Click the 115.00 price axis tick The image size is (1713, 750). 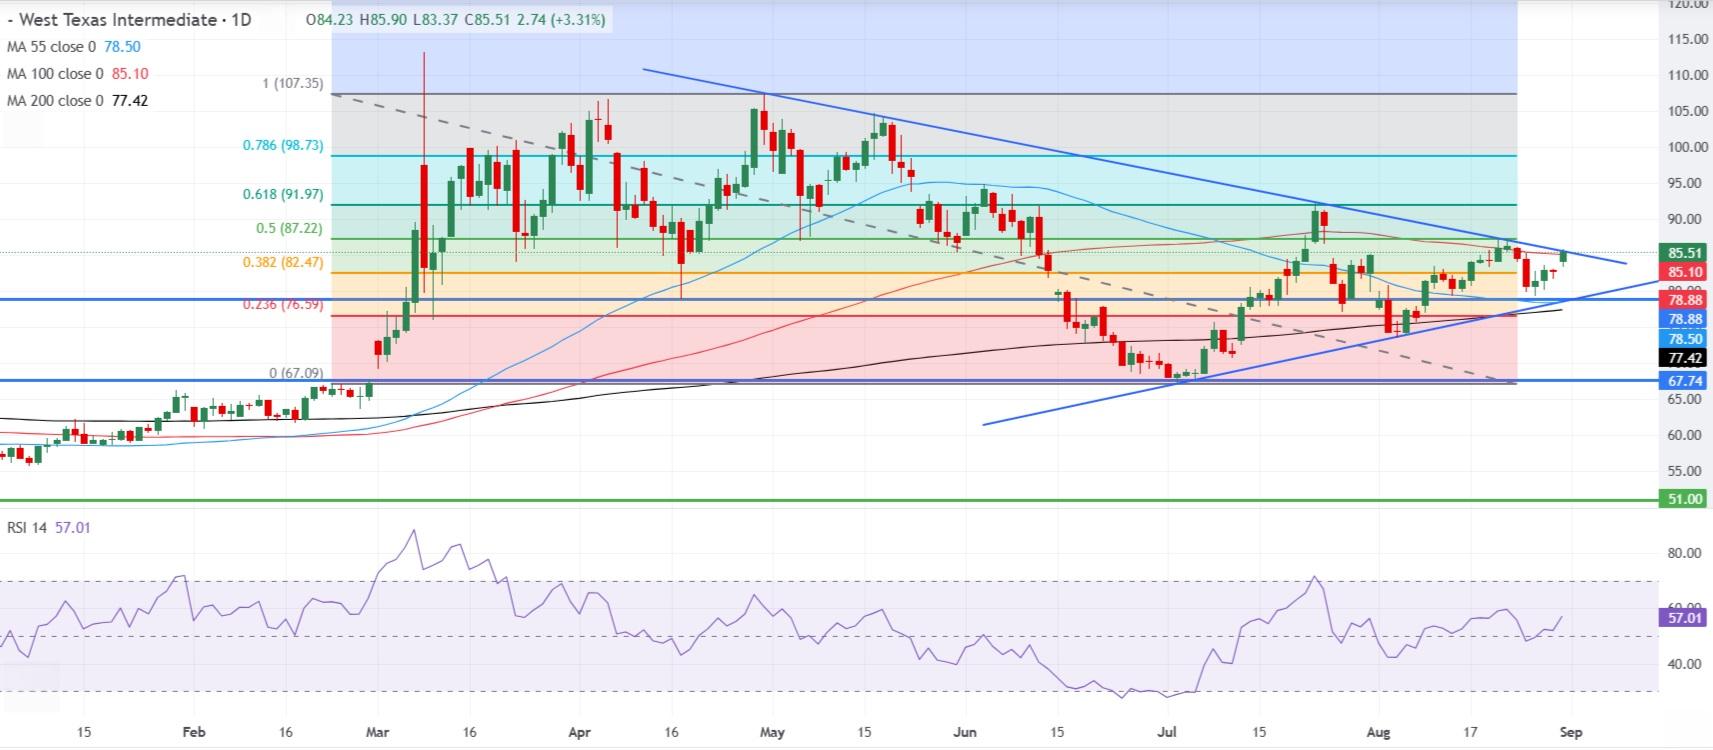(1686, 39)
